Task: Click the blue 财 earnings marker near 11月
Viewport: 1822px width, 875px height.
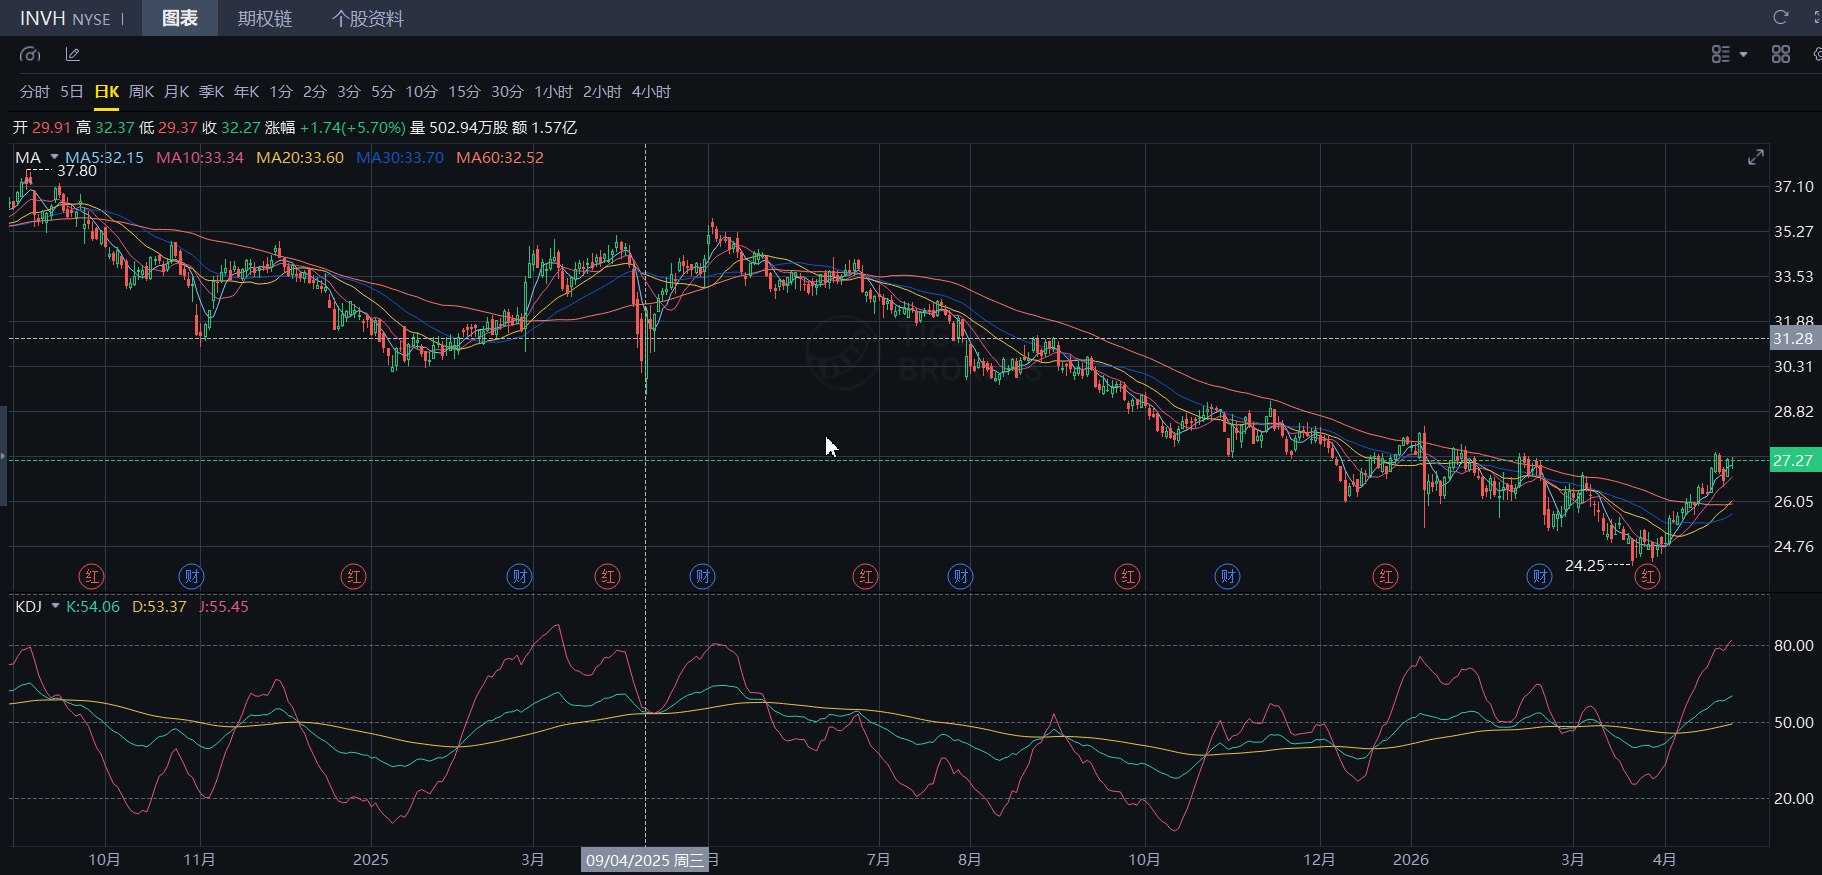Action: tap(191, 576)
